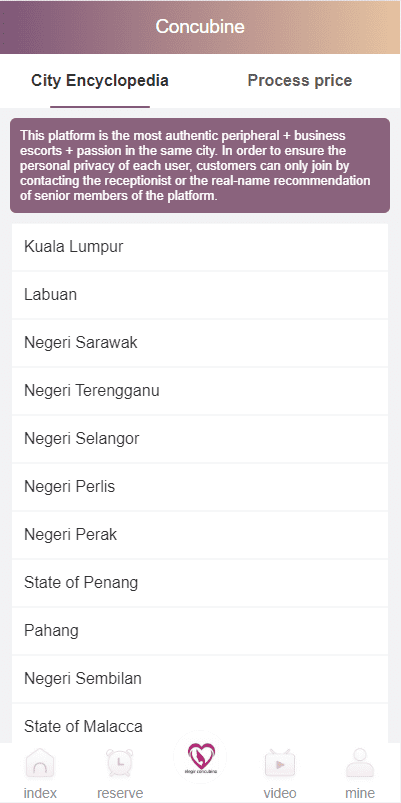Image resolution: width=401 pixels, height=803 pixels.
Task: Open Negeri Perlis entry
Action: [200, 487]
